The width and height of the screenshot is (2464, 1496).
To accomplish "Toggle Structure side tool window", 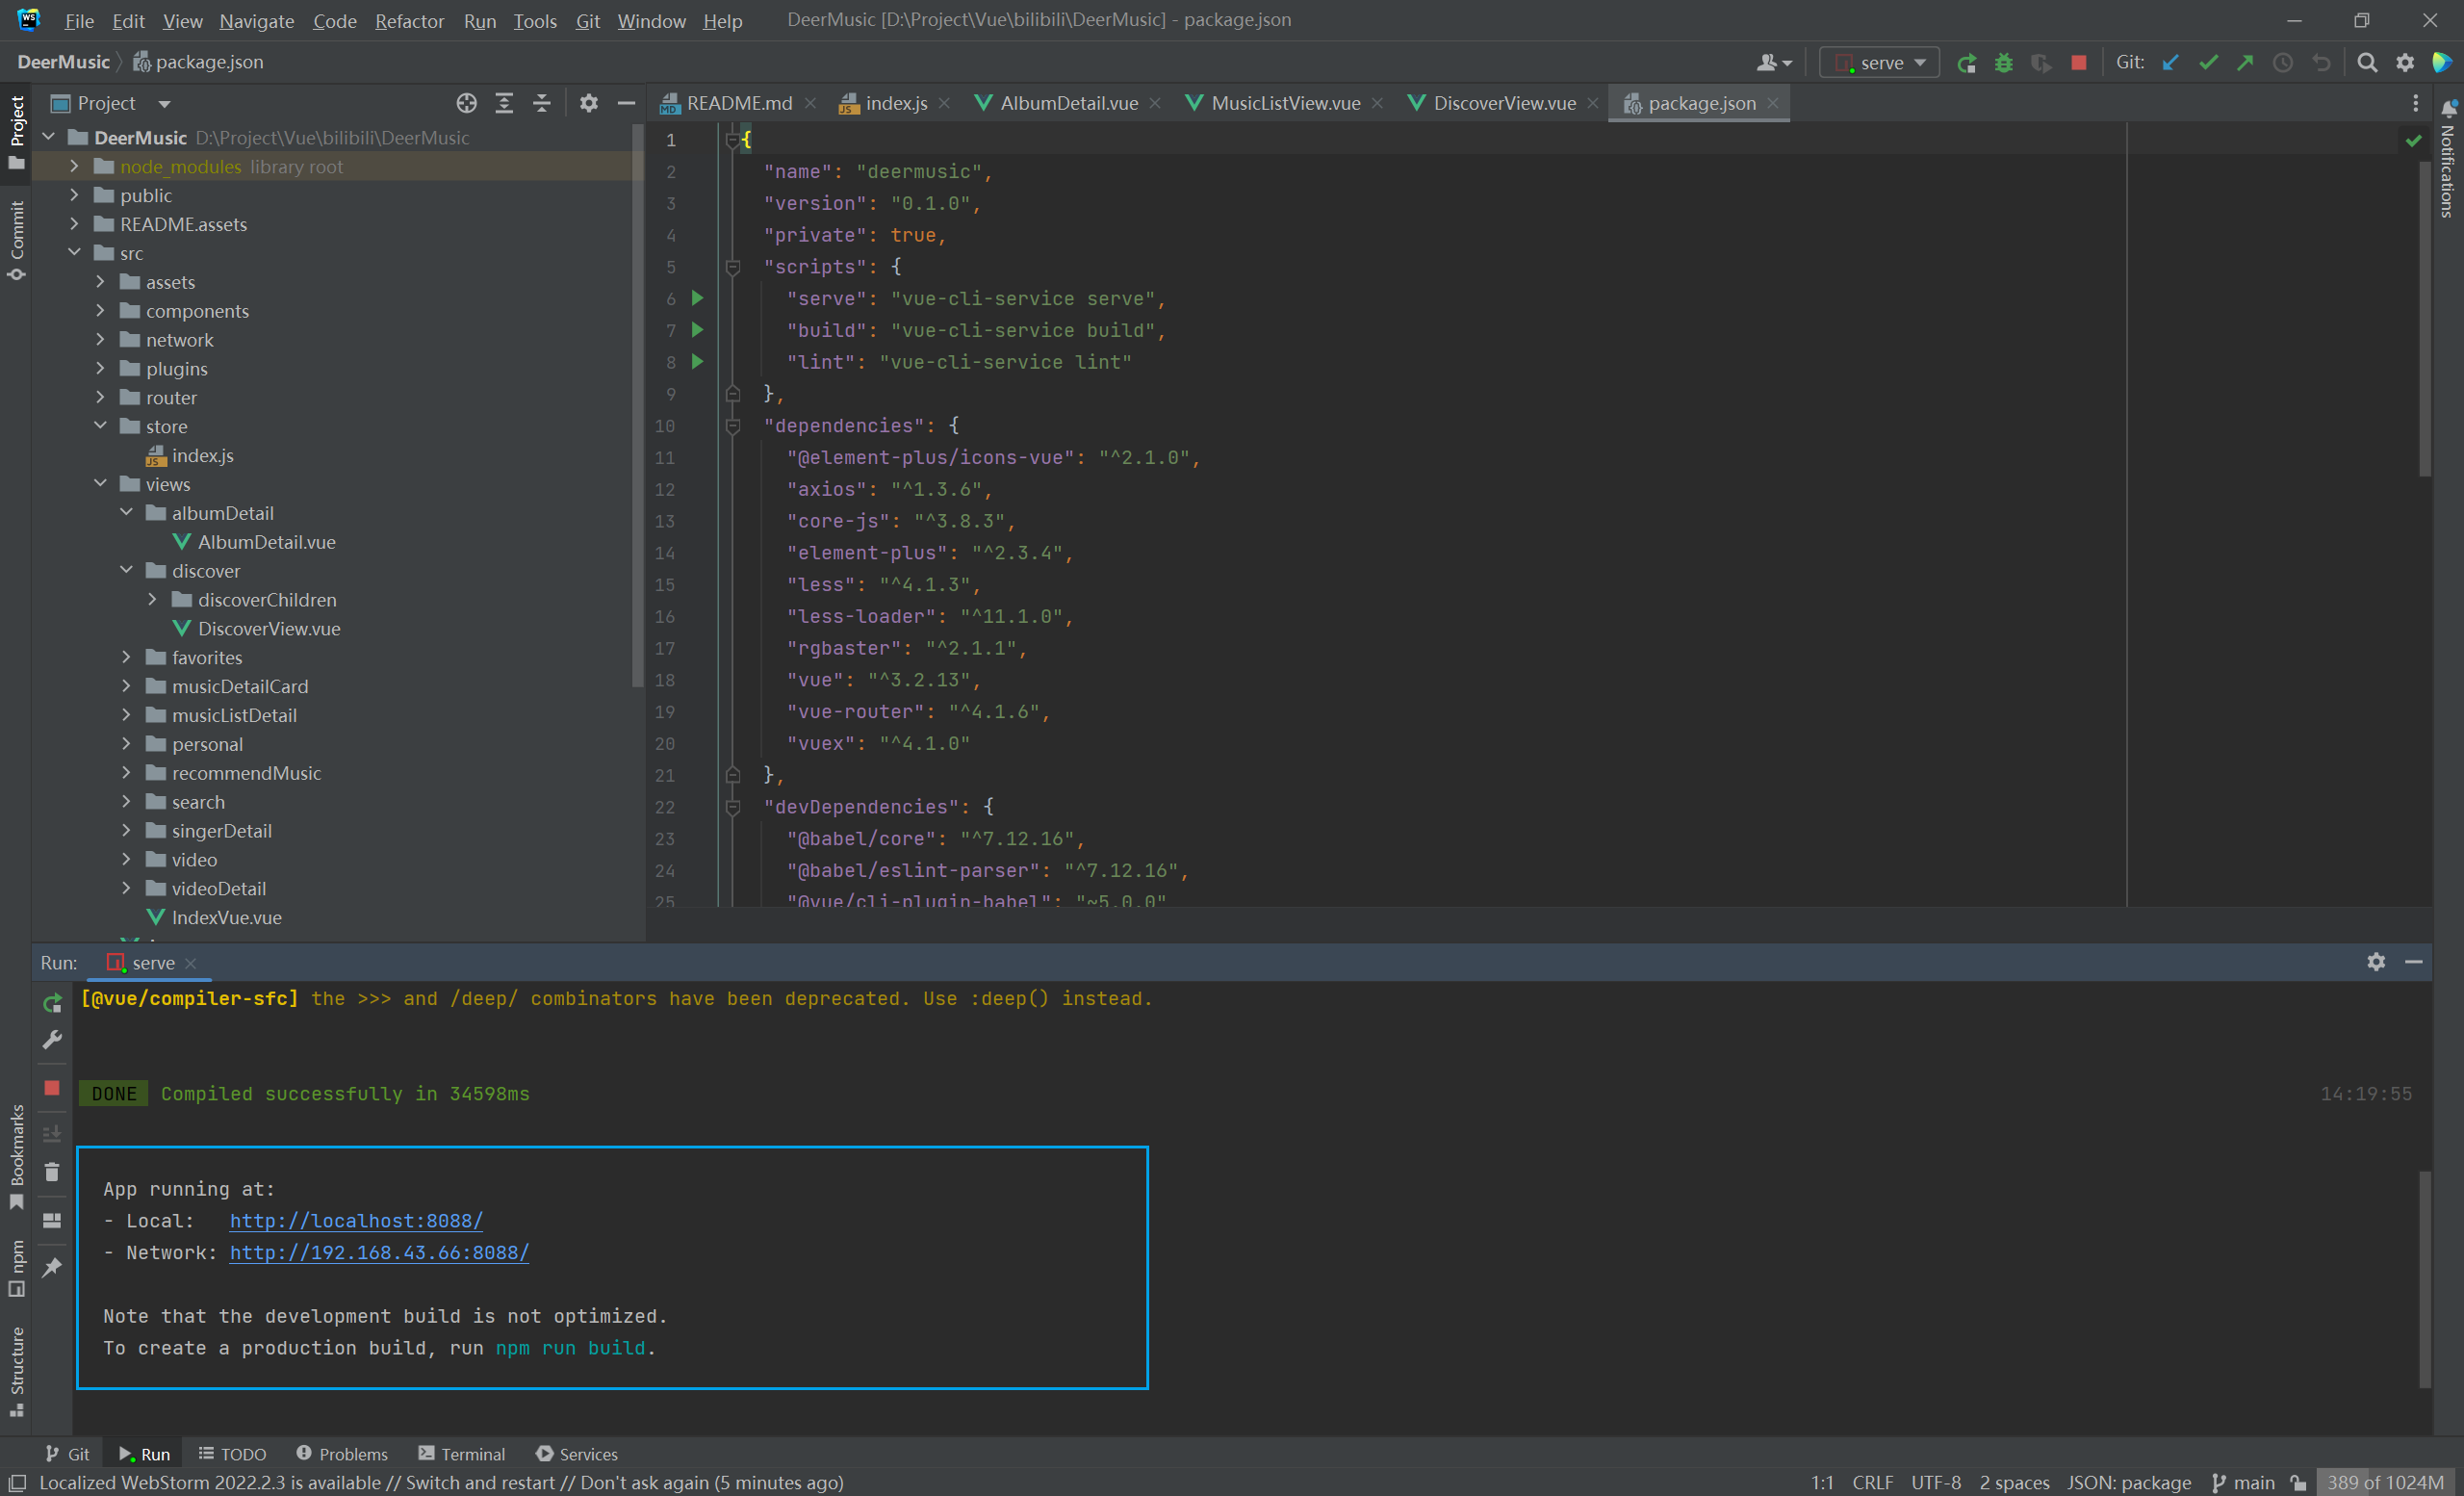I will [16, 1371].
